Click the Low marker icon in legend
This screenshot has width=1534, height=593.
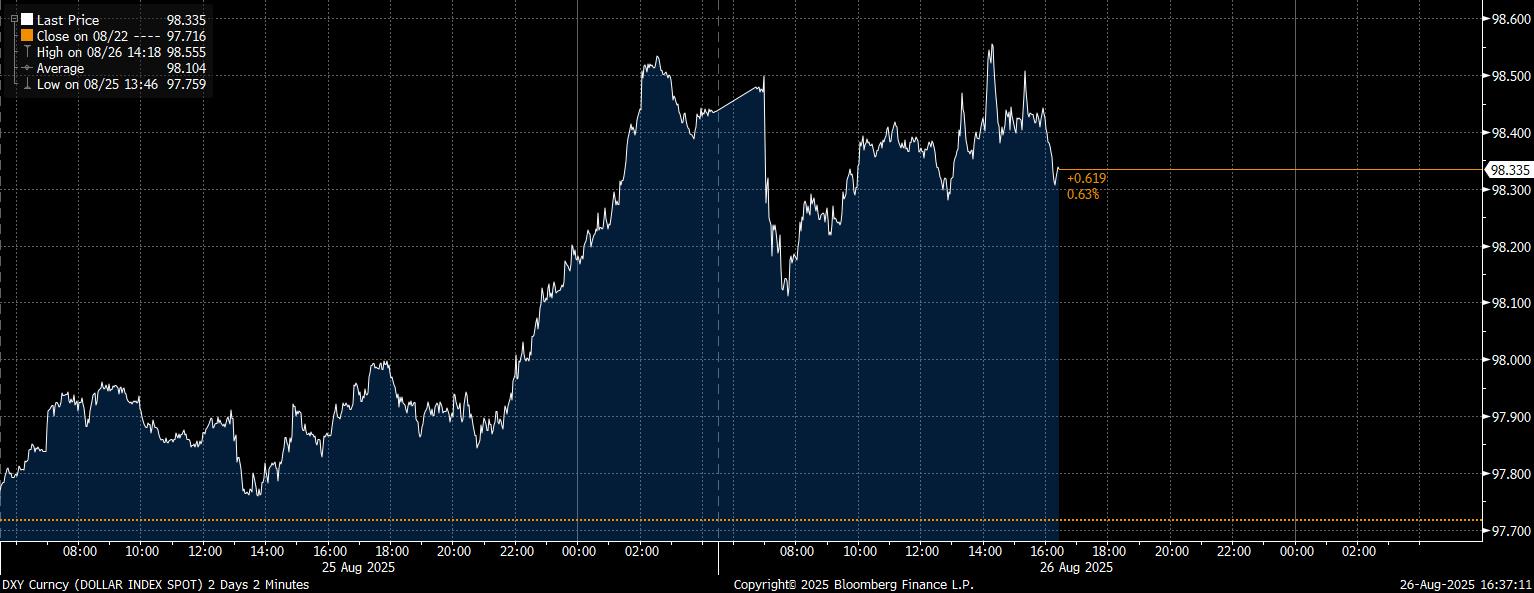27,85
